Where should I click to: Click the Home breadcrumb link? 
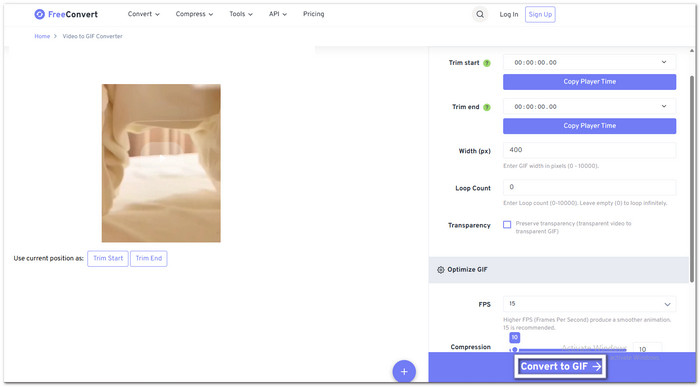pos(42,36)
